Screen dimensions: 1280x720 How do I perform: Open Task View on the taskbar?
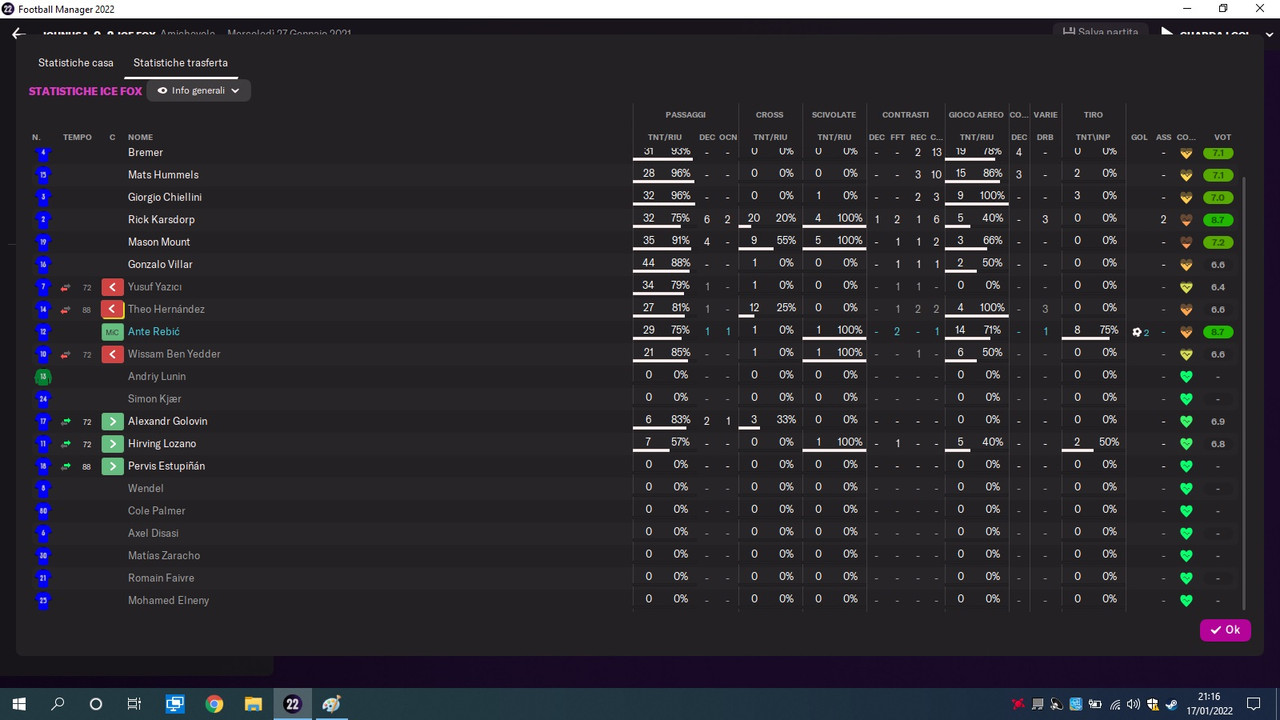tap(134, 704)
